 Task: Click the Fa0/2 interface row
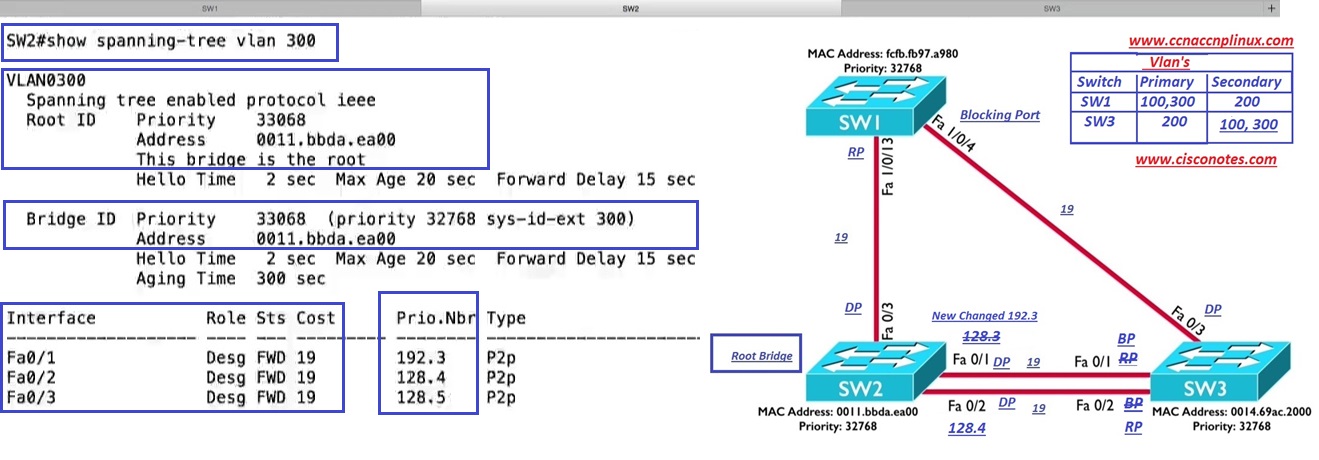[x=261, y=378]
